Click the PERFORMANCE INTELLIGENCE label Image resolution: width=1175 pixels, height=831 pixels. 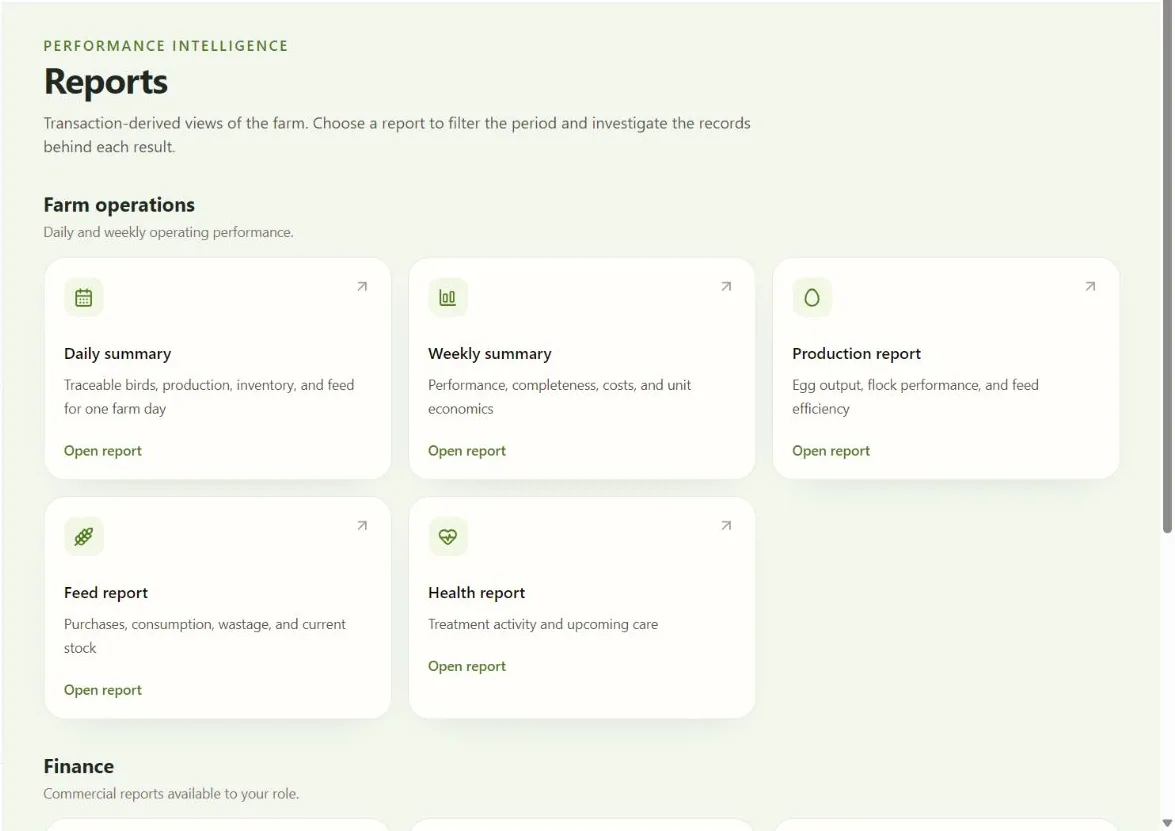166,46
